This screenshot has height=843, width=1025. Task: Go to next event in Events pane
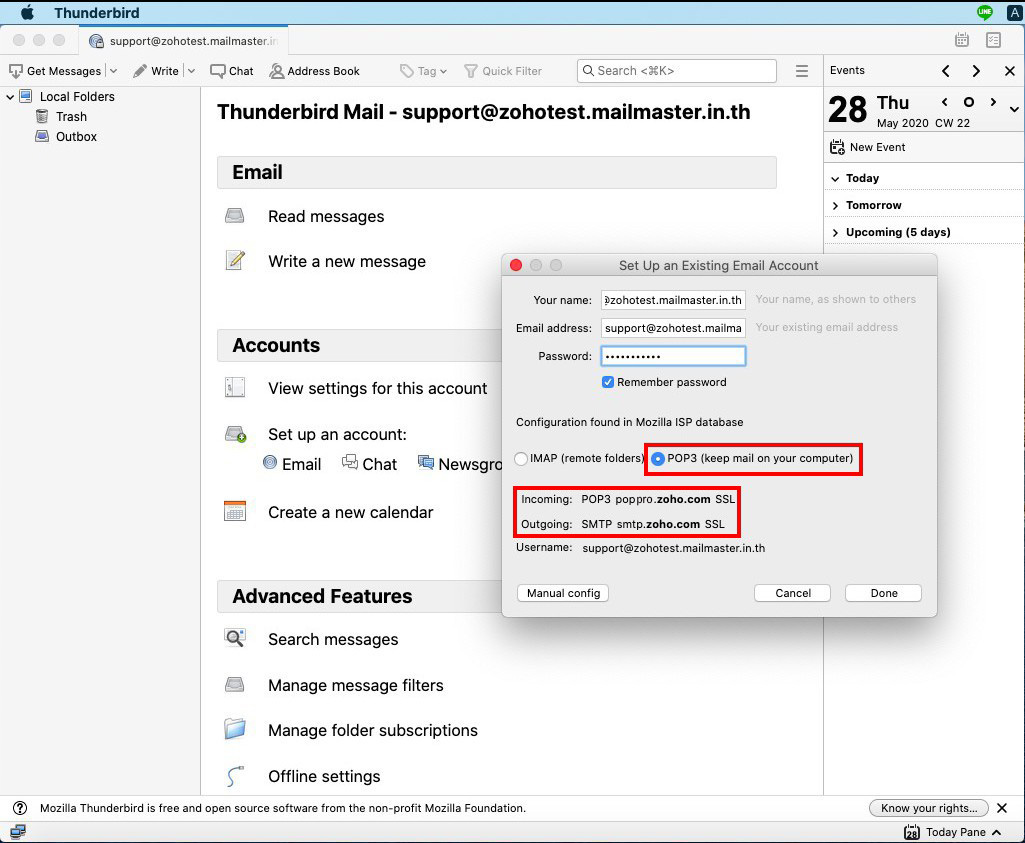(x=976, y=71)
